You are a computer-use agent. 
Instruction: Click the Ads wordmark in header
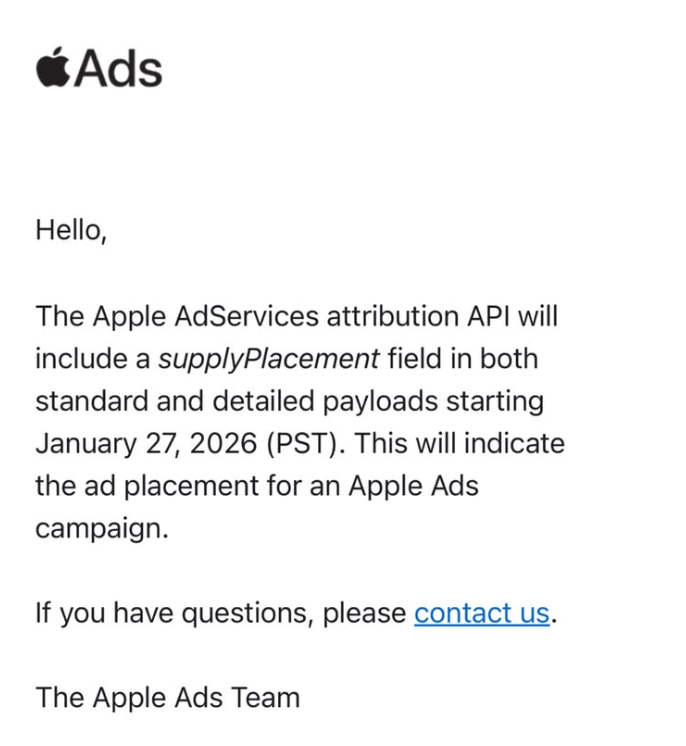point(119,69)
